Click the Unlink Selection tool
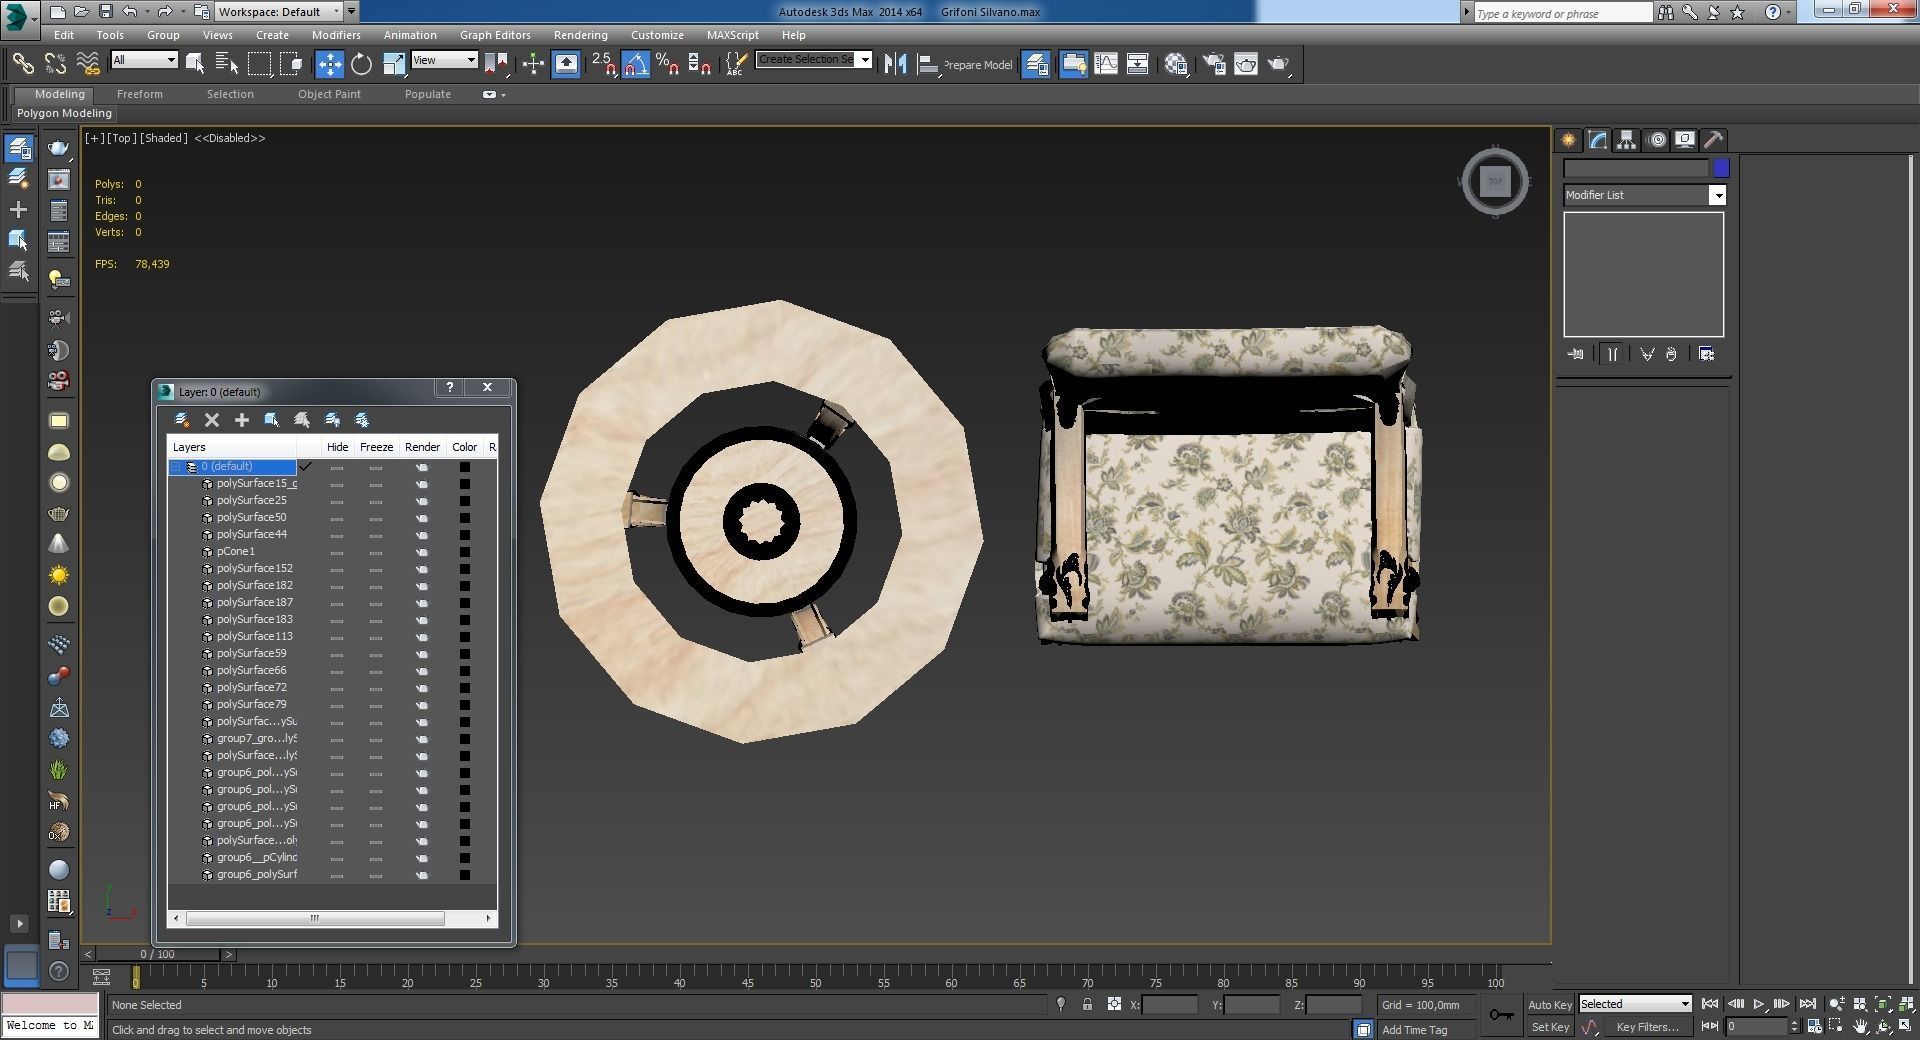The height and width of the screenshot is (1040, 1920). 55,64
